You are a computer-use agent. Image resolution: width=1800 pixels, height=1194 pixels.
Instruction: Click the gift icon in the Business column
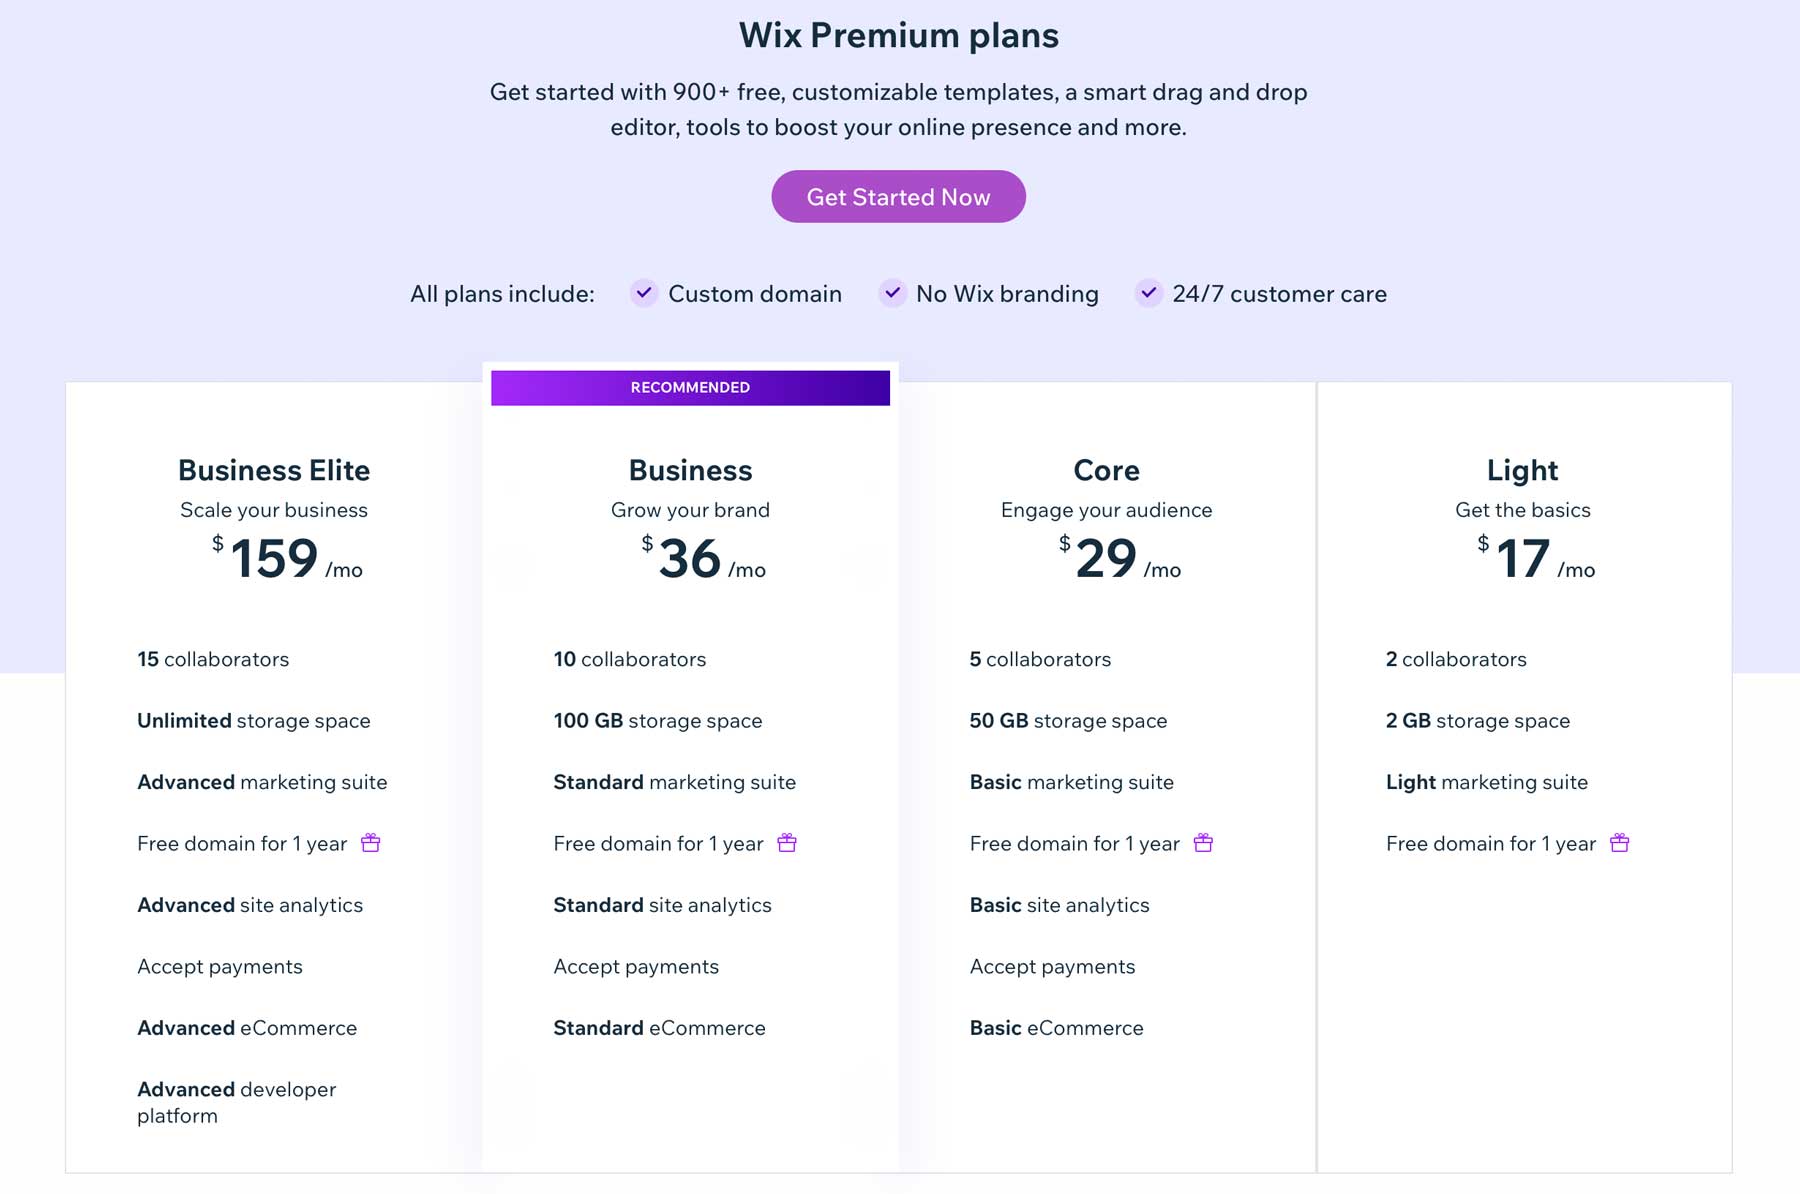coord(786,843)
